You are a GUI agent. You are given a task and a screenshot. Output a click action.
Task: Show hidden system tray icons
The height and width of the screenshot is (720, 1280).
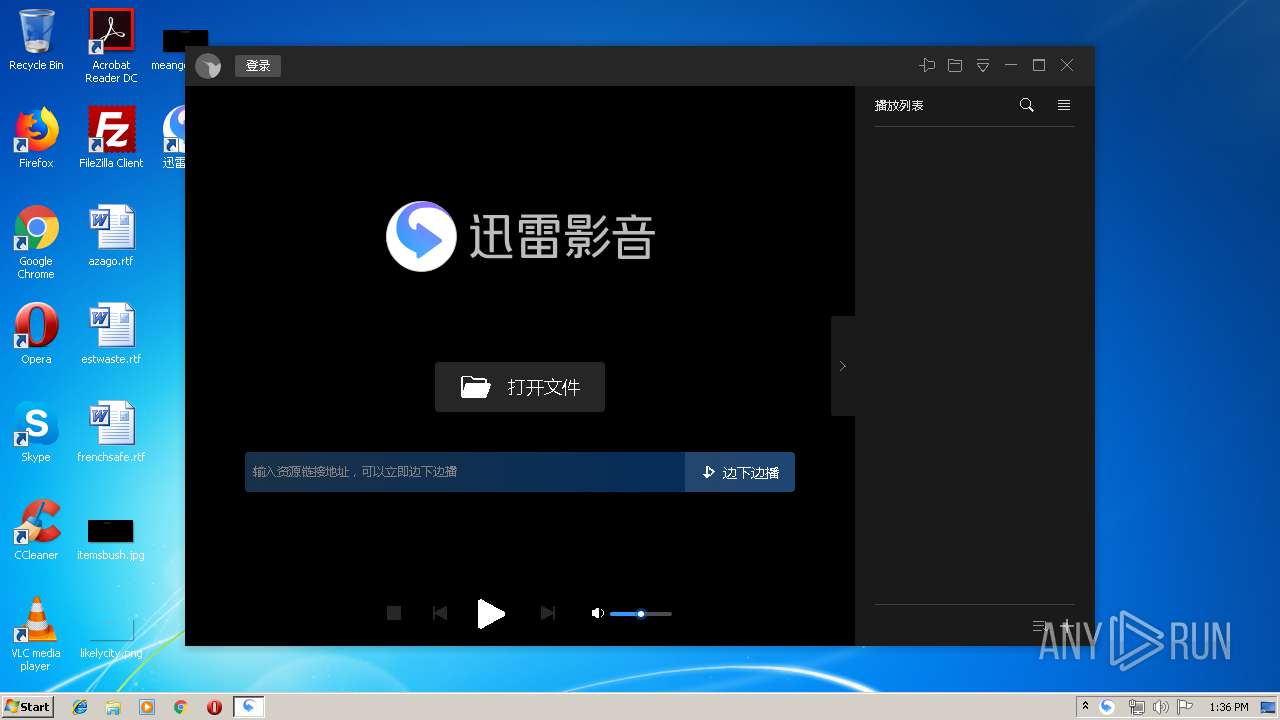pos(1085,707)
